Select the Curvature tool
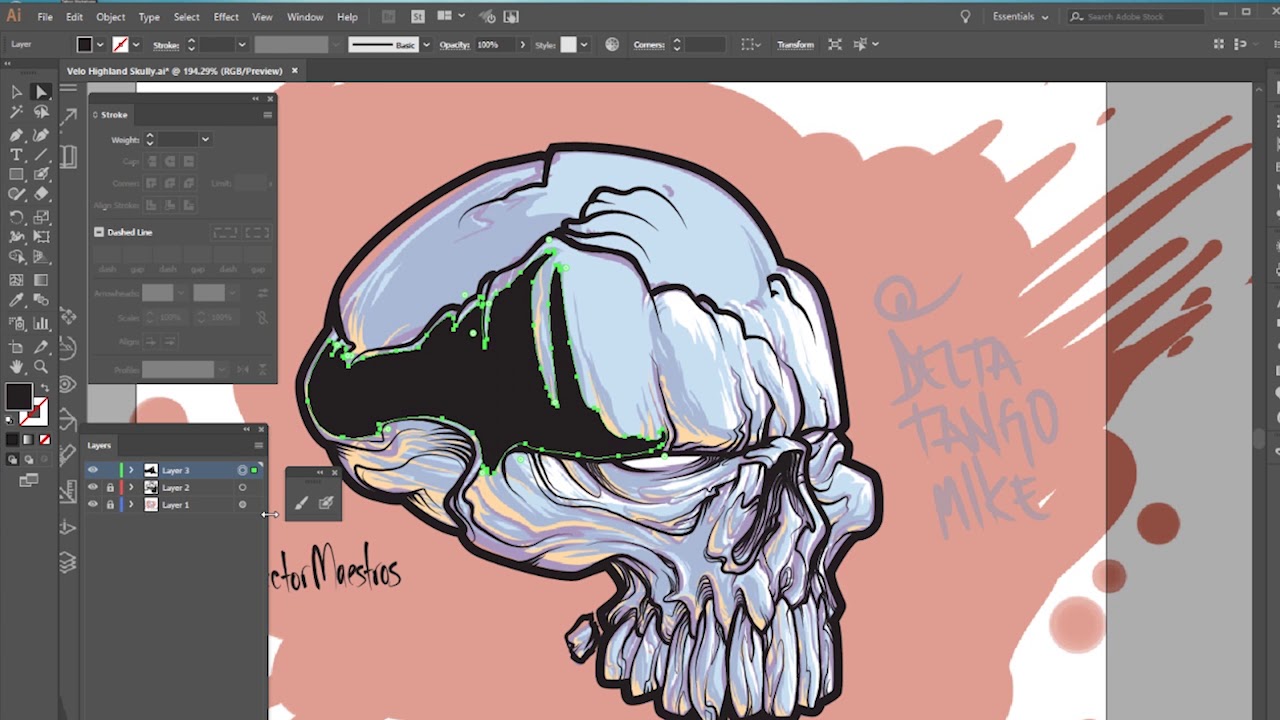The image size is (1280, 720). point(41,134)
